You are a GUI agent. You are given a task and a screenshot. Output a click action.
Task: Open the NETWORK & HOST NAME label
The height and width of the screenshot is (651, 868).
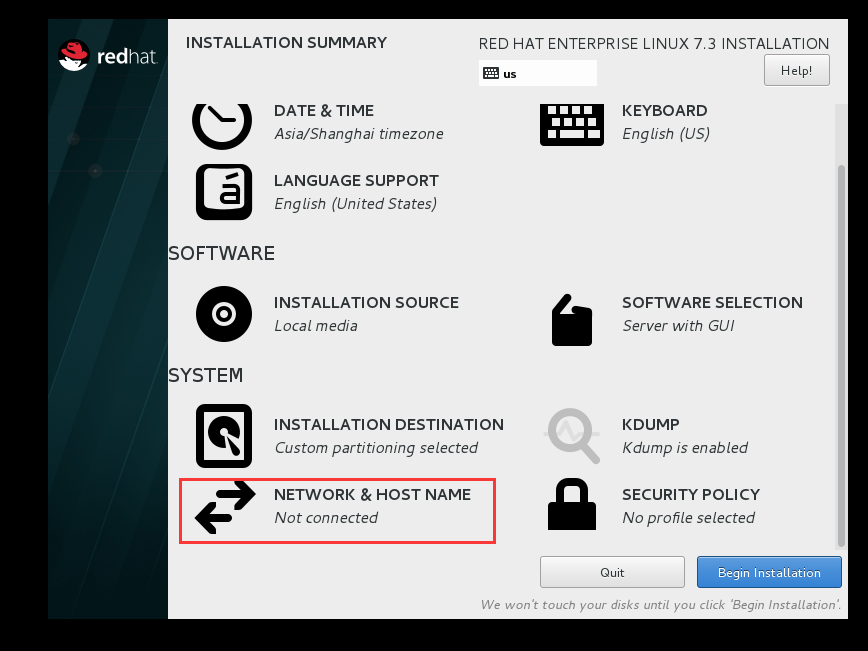point(373,495)
